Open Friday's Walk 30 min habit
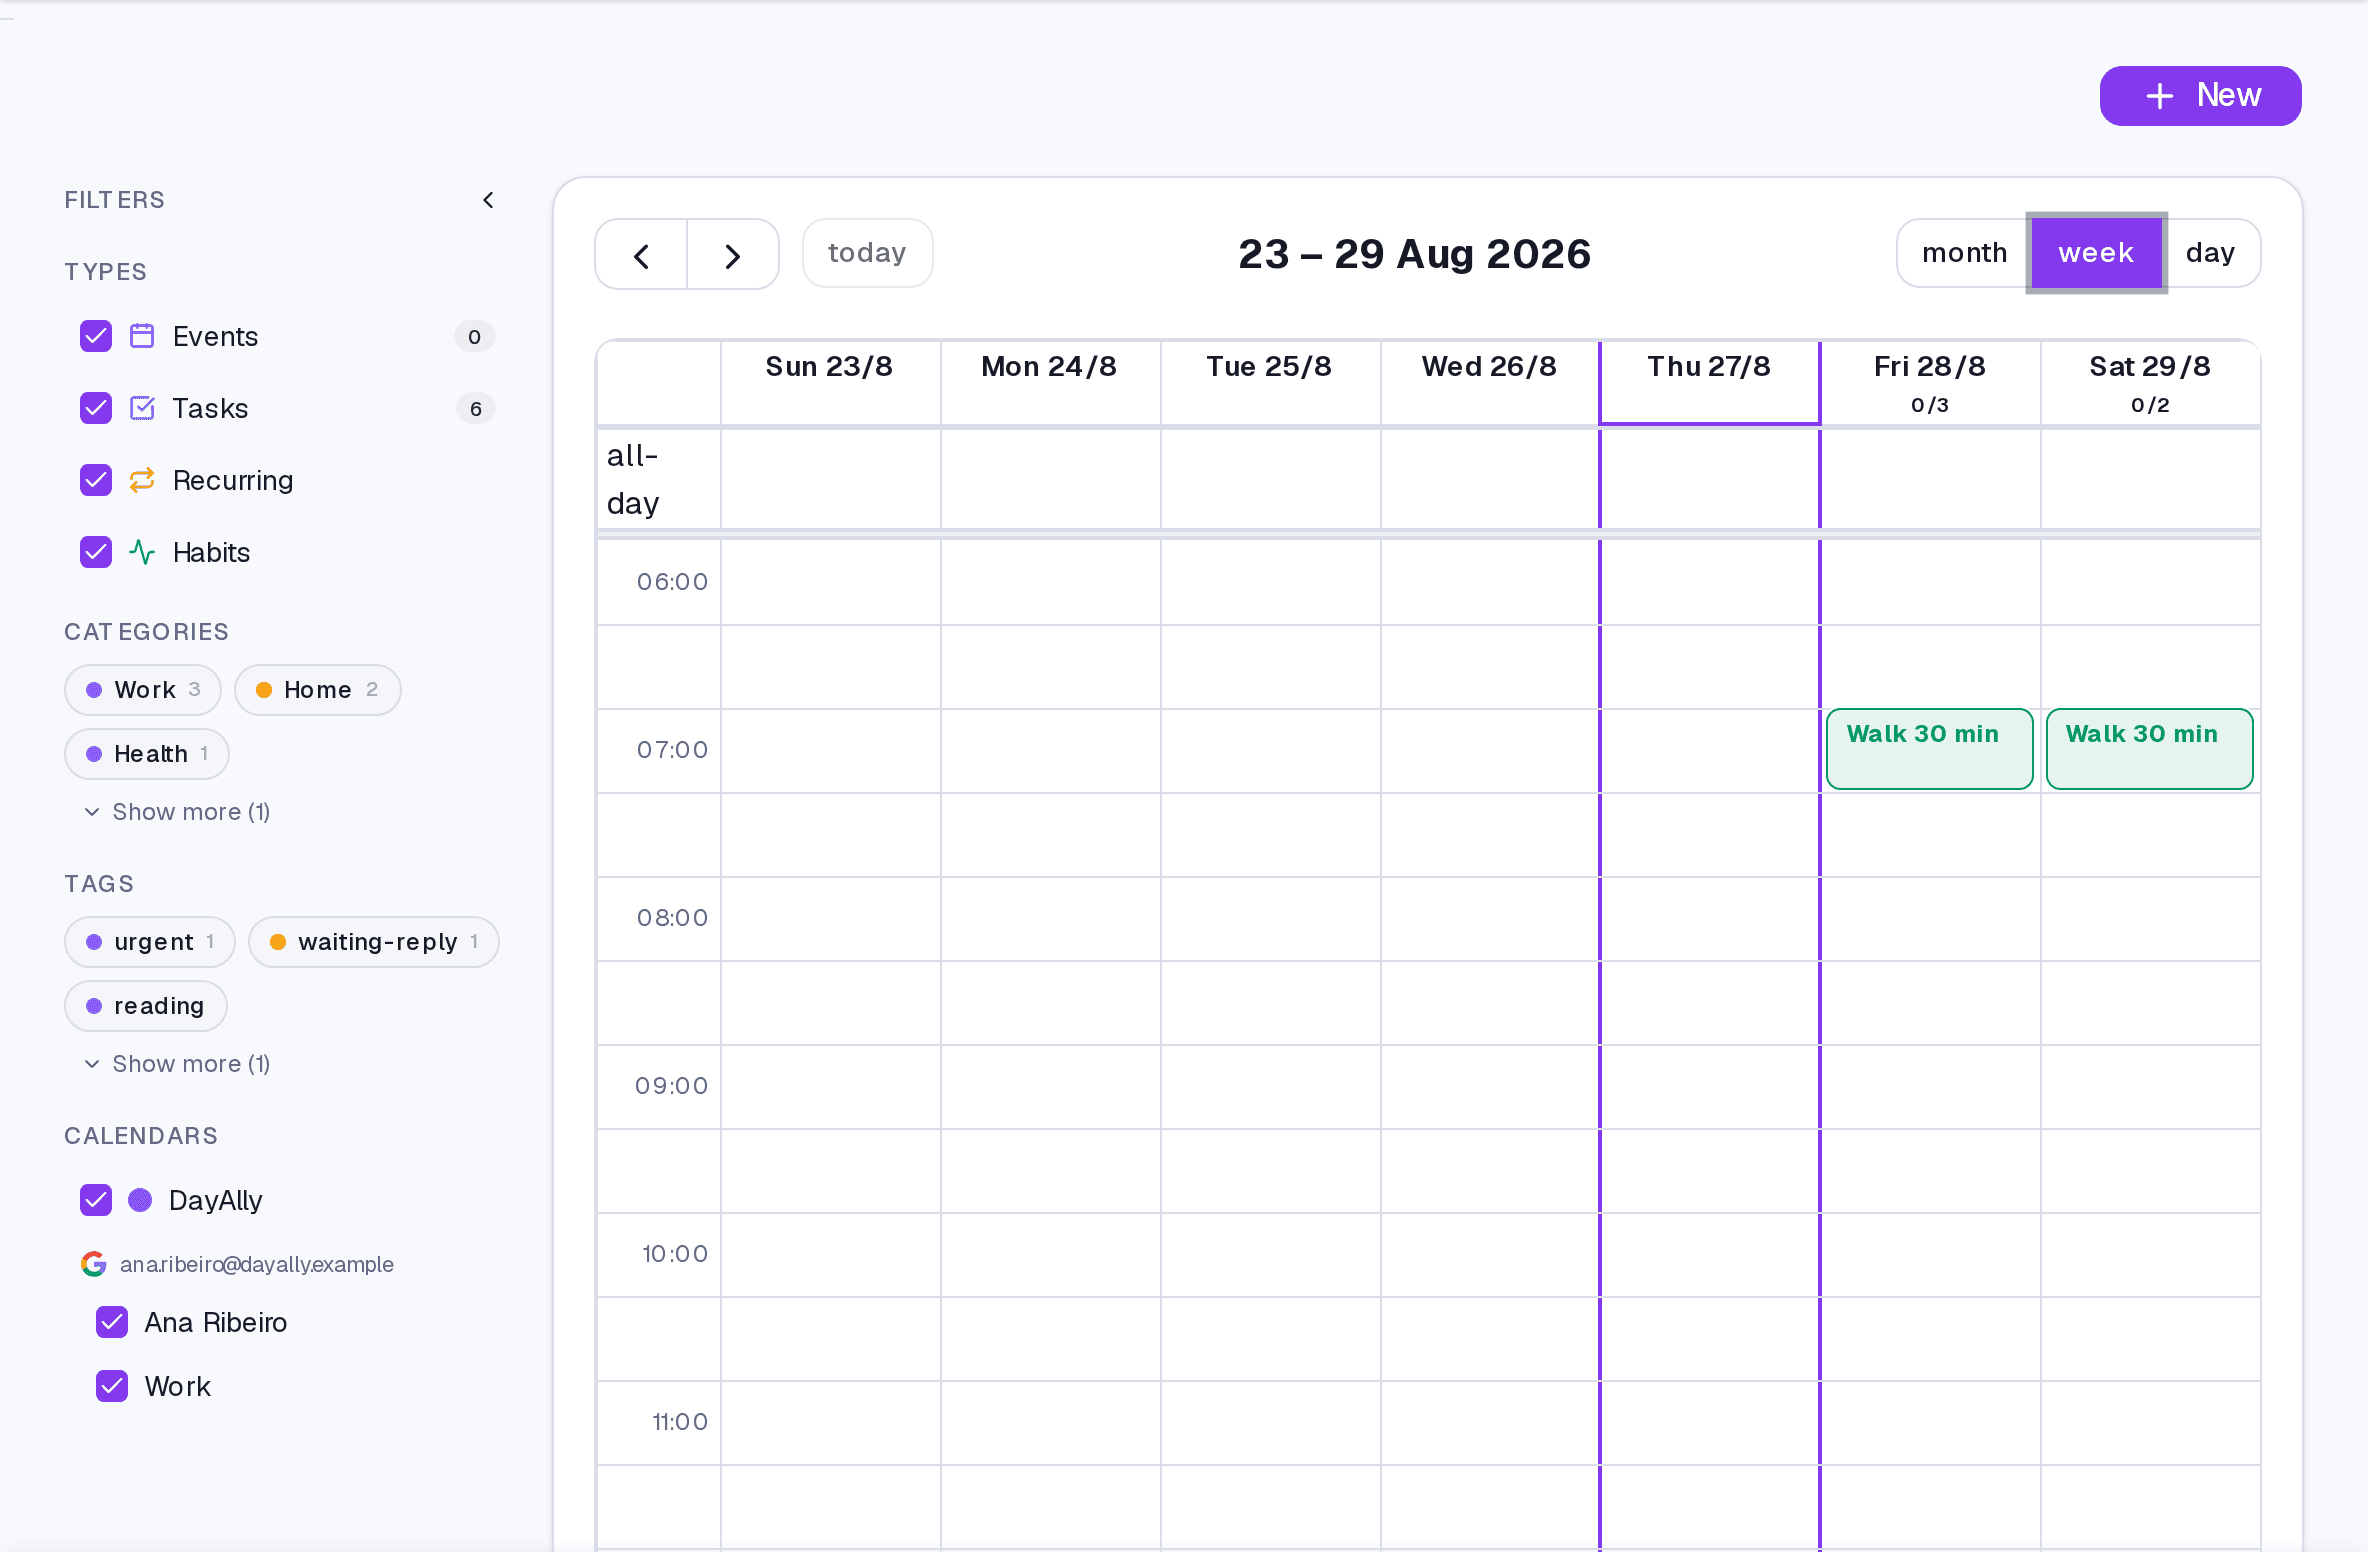2368x1552 pixels. [1929, 749]
